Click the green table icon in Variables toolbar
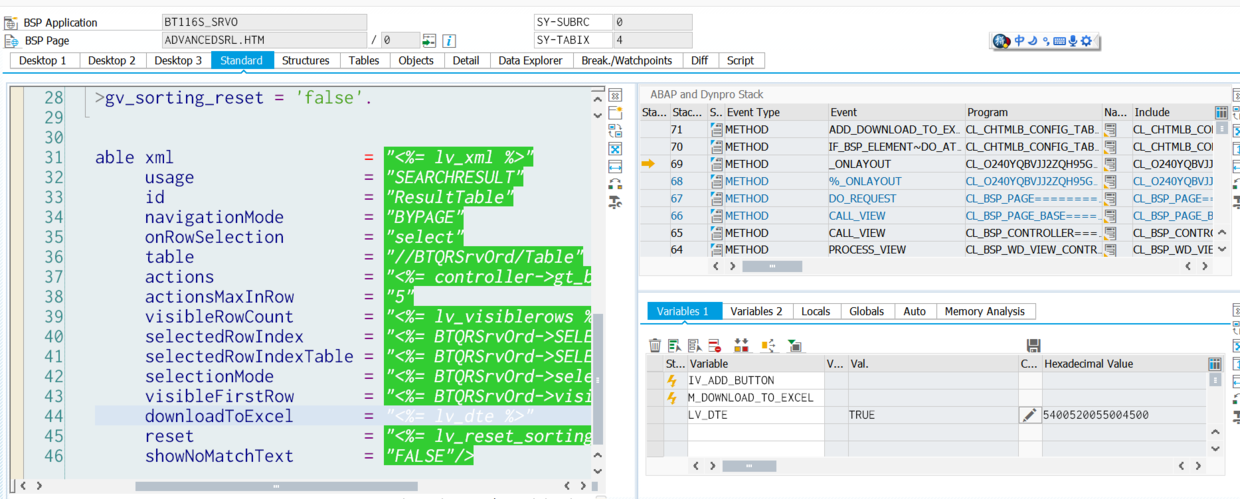The width and height of the screenshot is (1240, 499). pyautogui.click(x=795, y=345)
